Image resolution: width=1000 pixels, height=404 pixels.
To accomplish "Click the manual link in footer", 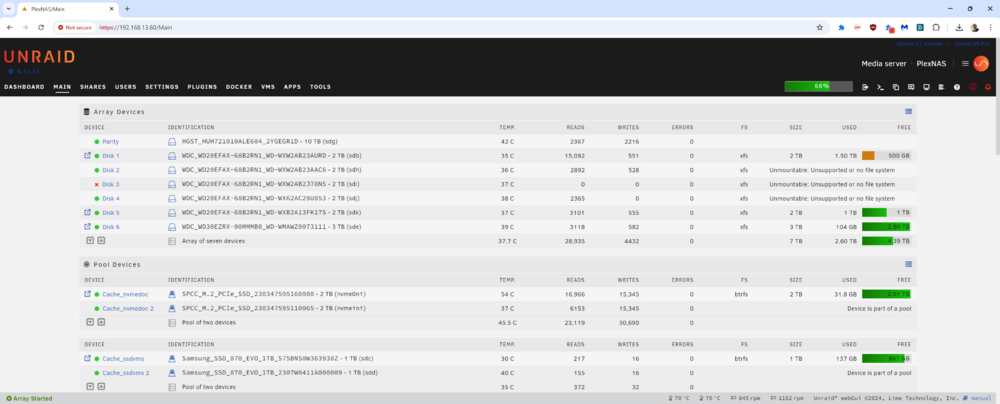I will pos(980,398).
